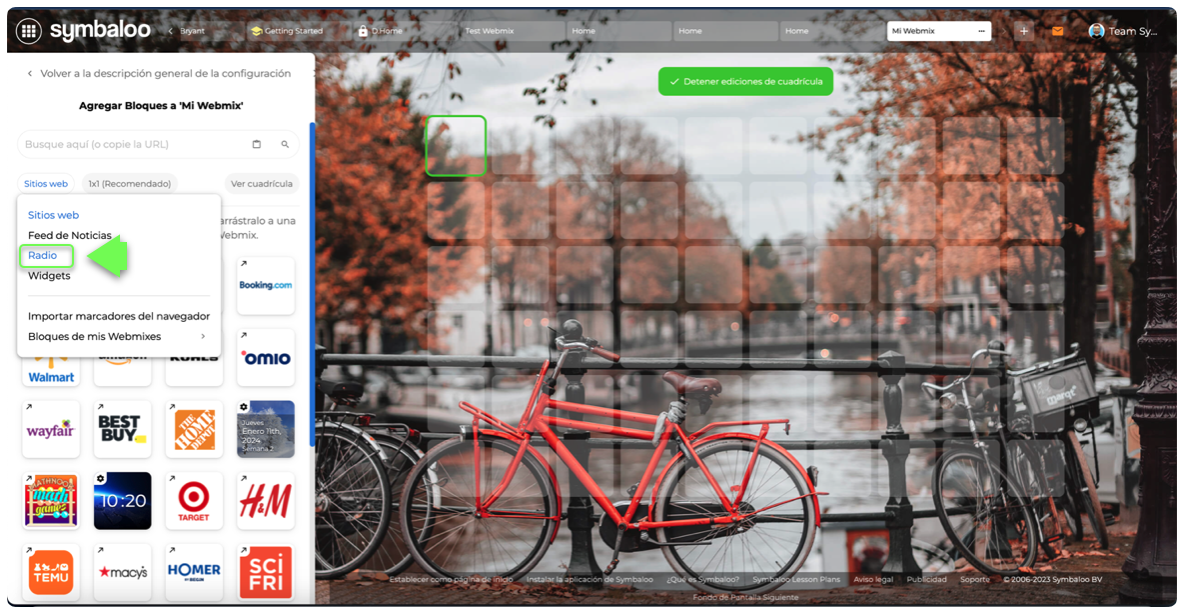Click Detener ediciones de cuadrícula button
This screenshot has height=613, width=1182.
pos(746,81)
